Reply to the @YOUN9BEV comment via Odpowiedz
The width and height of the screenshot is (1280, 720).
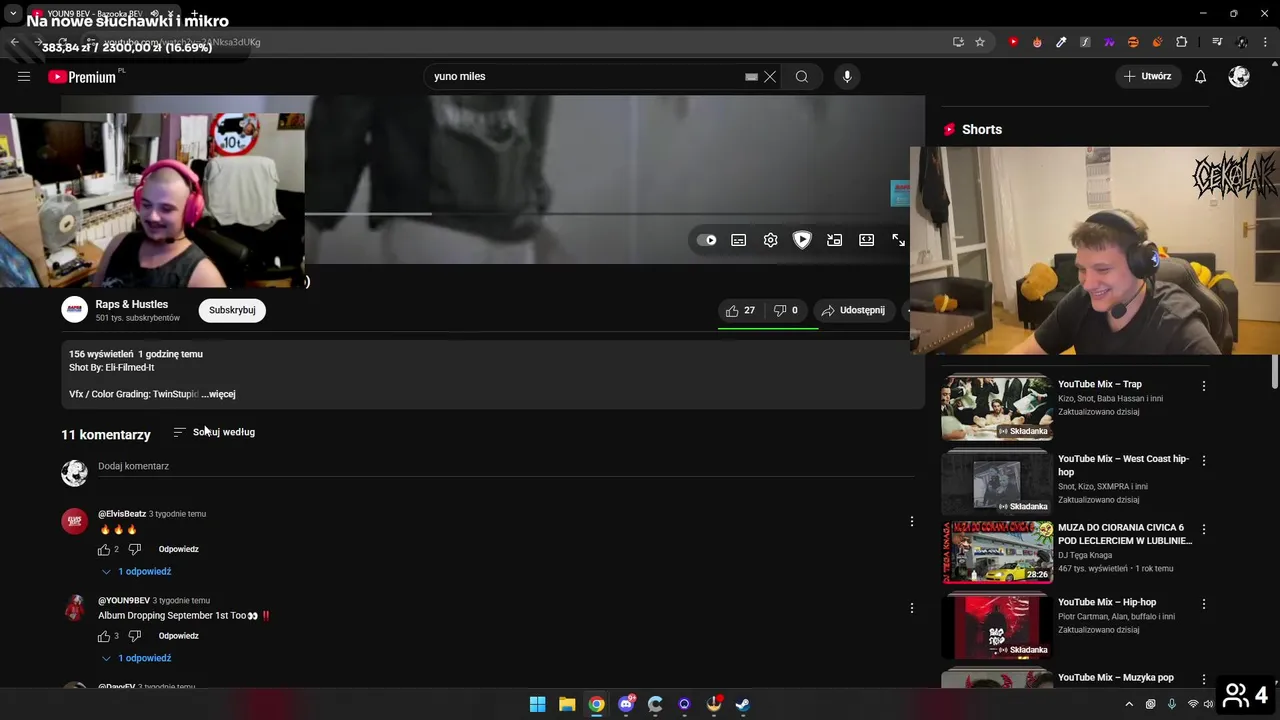click(x=178, y=636)
